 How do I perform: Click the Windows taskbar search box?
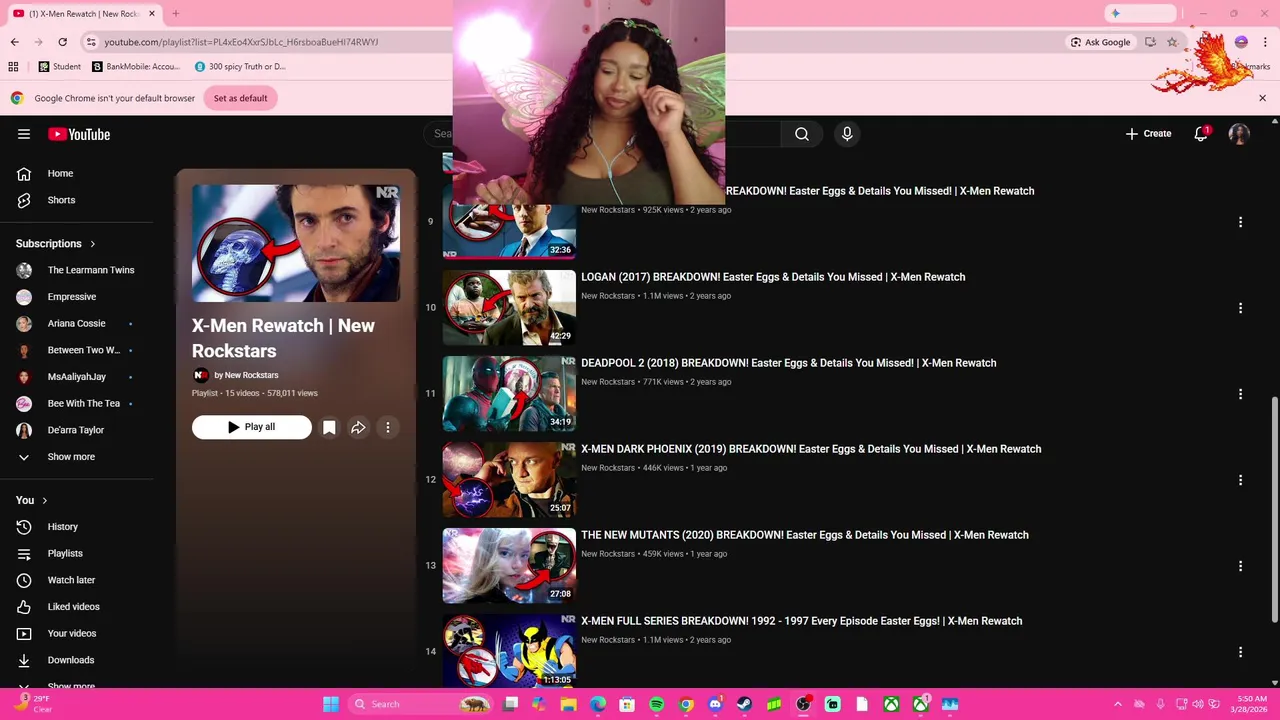click(x=420, y=704)
